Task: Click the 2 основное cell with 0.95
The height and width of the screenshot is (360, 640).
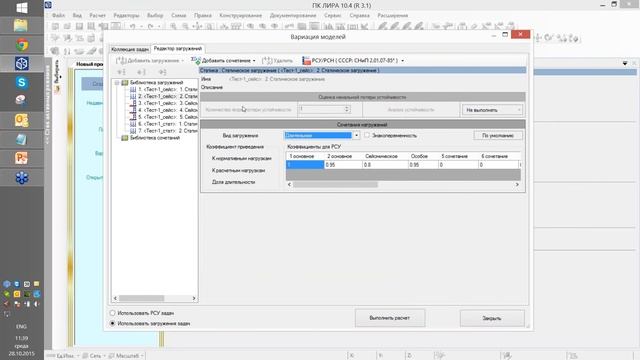Action: (x=343, y=165)
